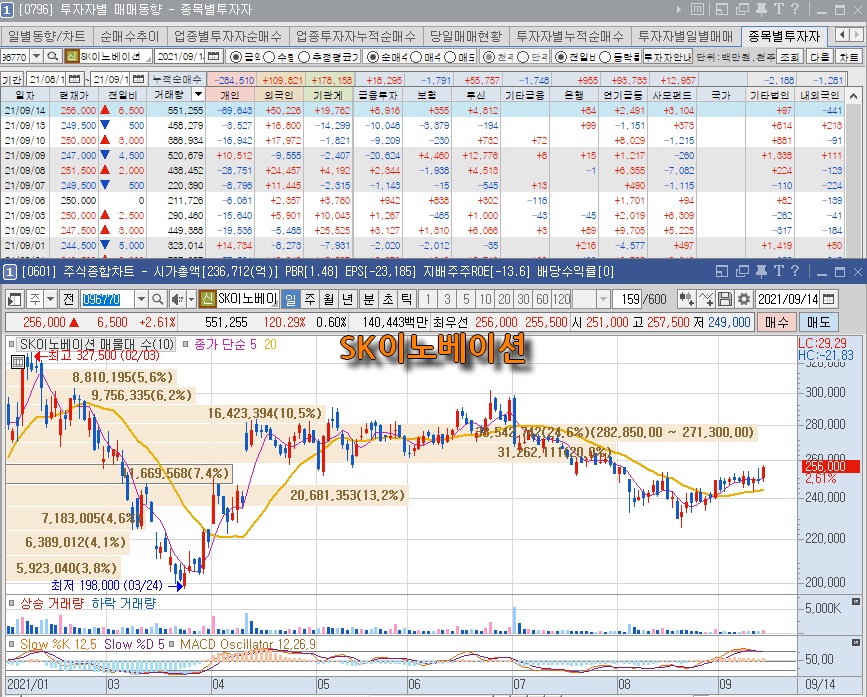Open help question mark in investor window titlebar
867x697 pixels.
tap(795, 9)
